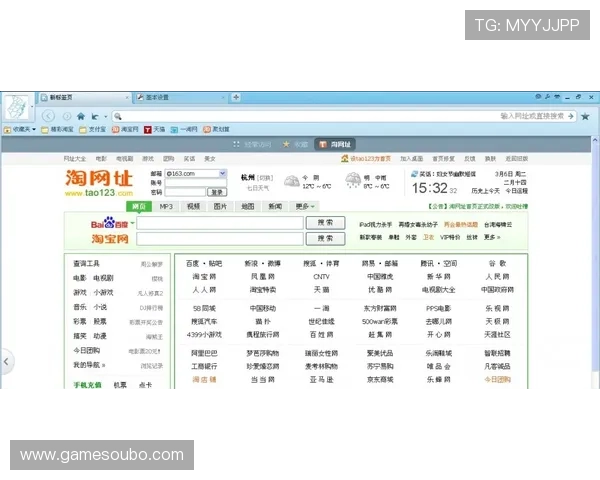Click scrollbar up arrow on right edge
The width and height of the screenshot is (600, 480).
pyautogui.click(x=595, y=140)
